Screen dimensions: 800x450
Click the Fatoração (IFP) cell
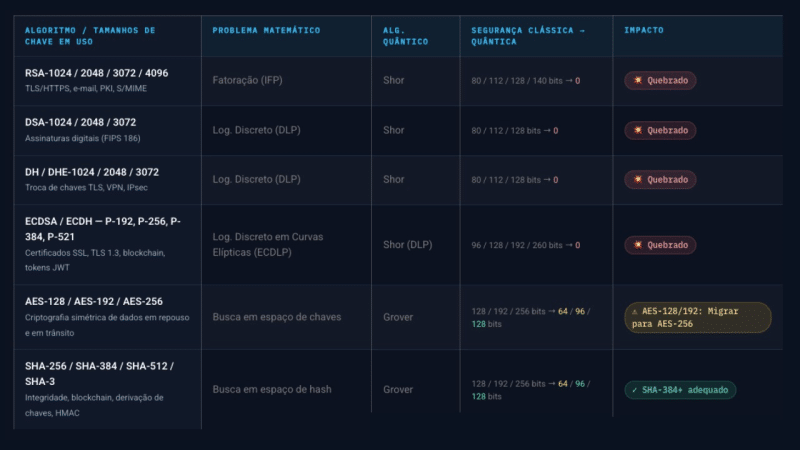pyautogui.click(x=247, y=80)
